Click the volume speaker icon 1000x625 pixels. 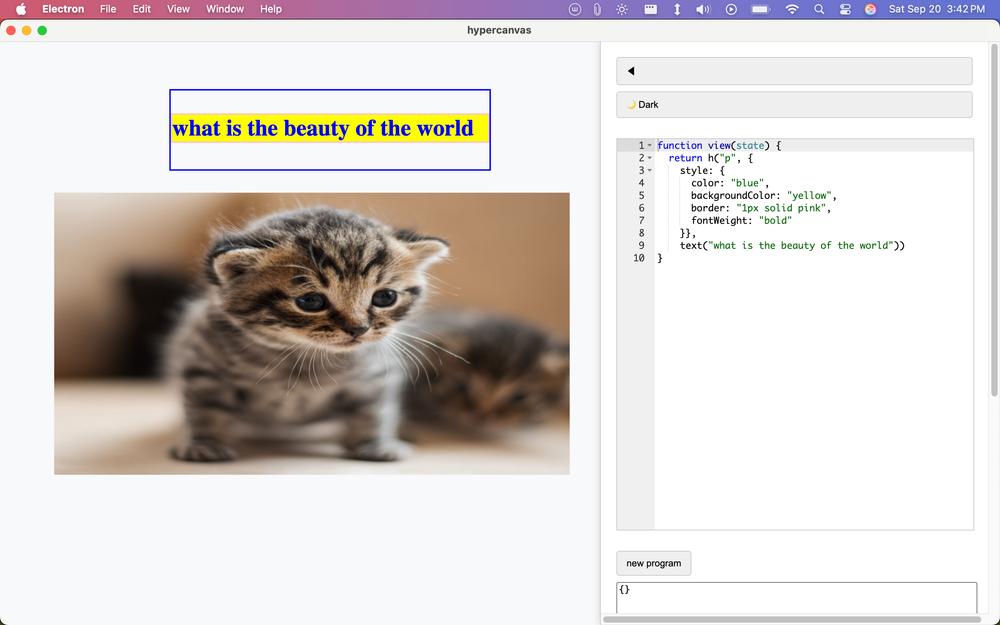703,9
